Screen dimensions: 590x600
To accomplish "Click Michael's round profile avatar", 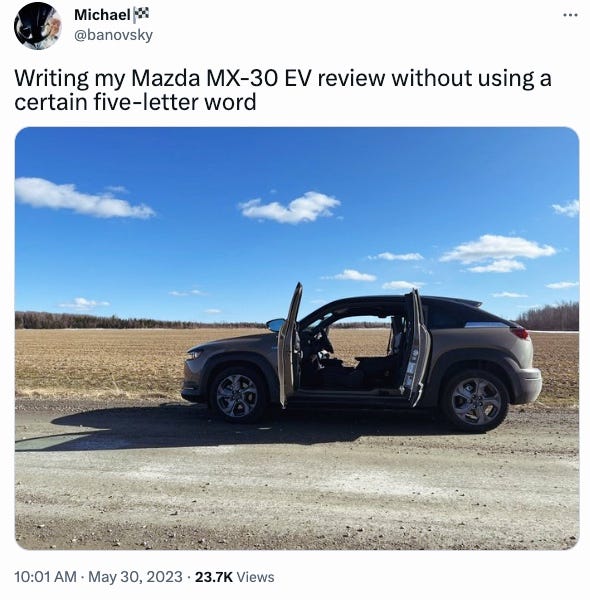I will 38,26.
